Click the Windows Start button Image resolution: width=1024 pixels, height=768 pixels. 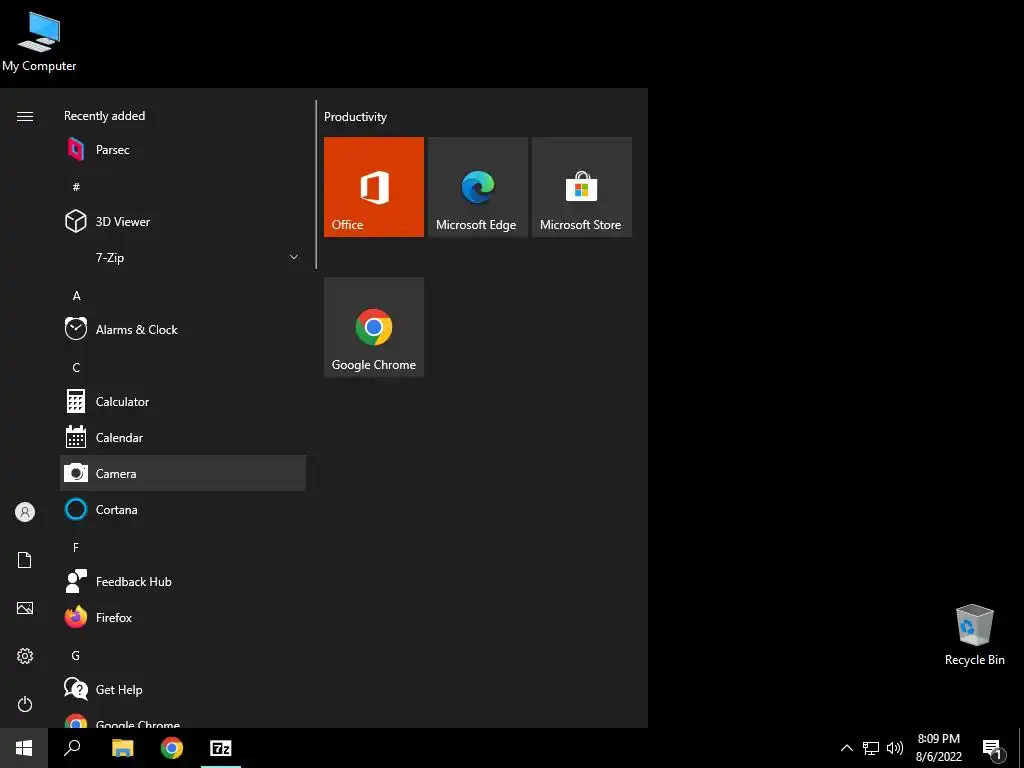[24, 748]
